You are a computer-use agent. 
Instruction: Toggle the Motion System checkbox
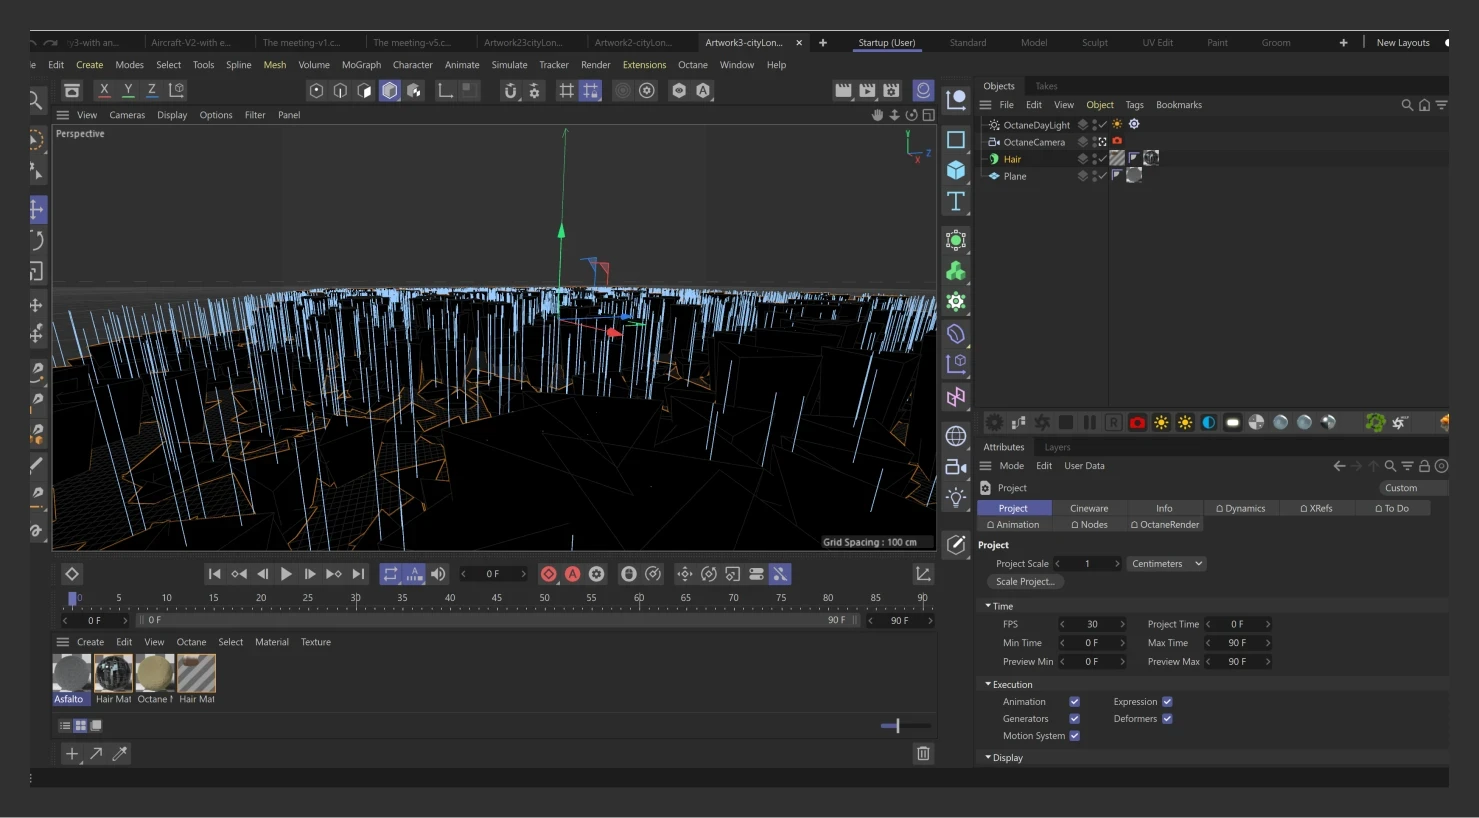pyautogui.click(x=1074, y=736)
